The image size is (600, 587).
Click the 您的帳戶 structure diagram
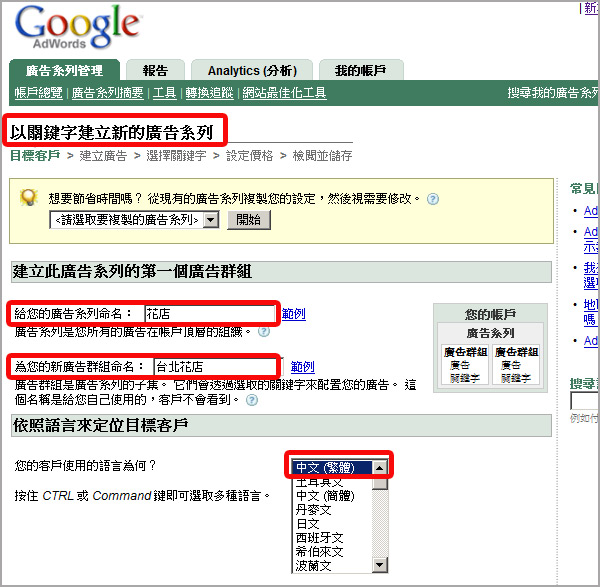coord(490,348)
